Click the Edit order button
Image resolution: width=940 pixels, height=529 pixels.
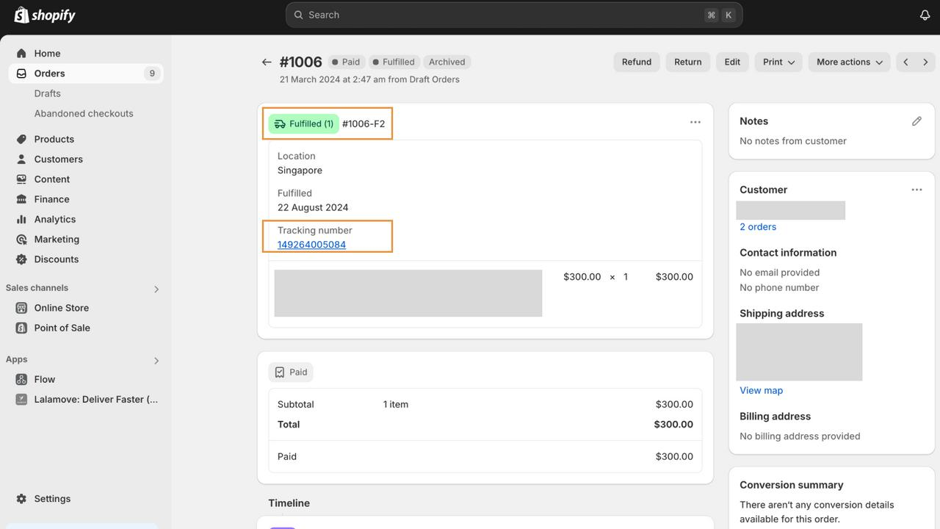point(732,62)
